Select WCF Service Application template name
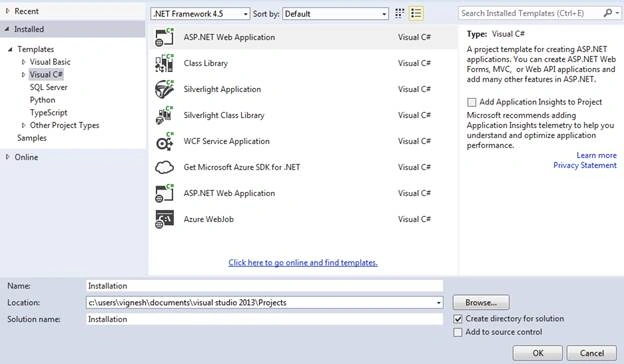 click(226, 141)
